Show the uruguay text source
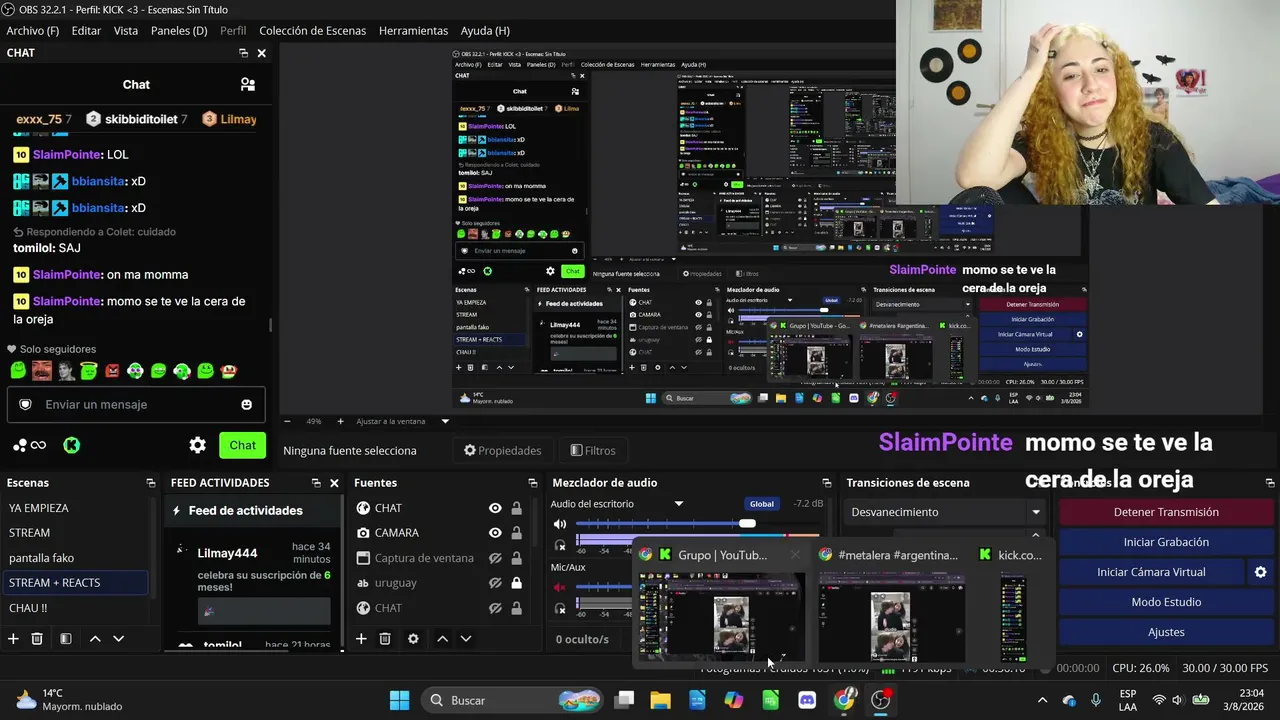The width and height of the screenshot is (1280, 720). 495,583
